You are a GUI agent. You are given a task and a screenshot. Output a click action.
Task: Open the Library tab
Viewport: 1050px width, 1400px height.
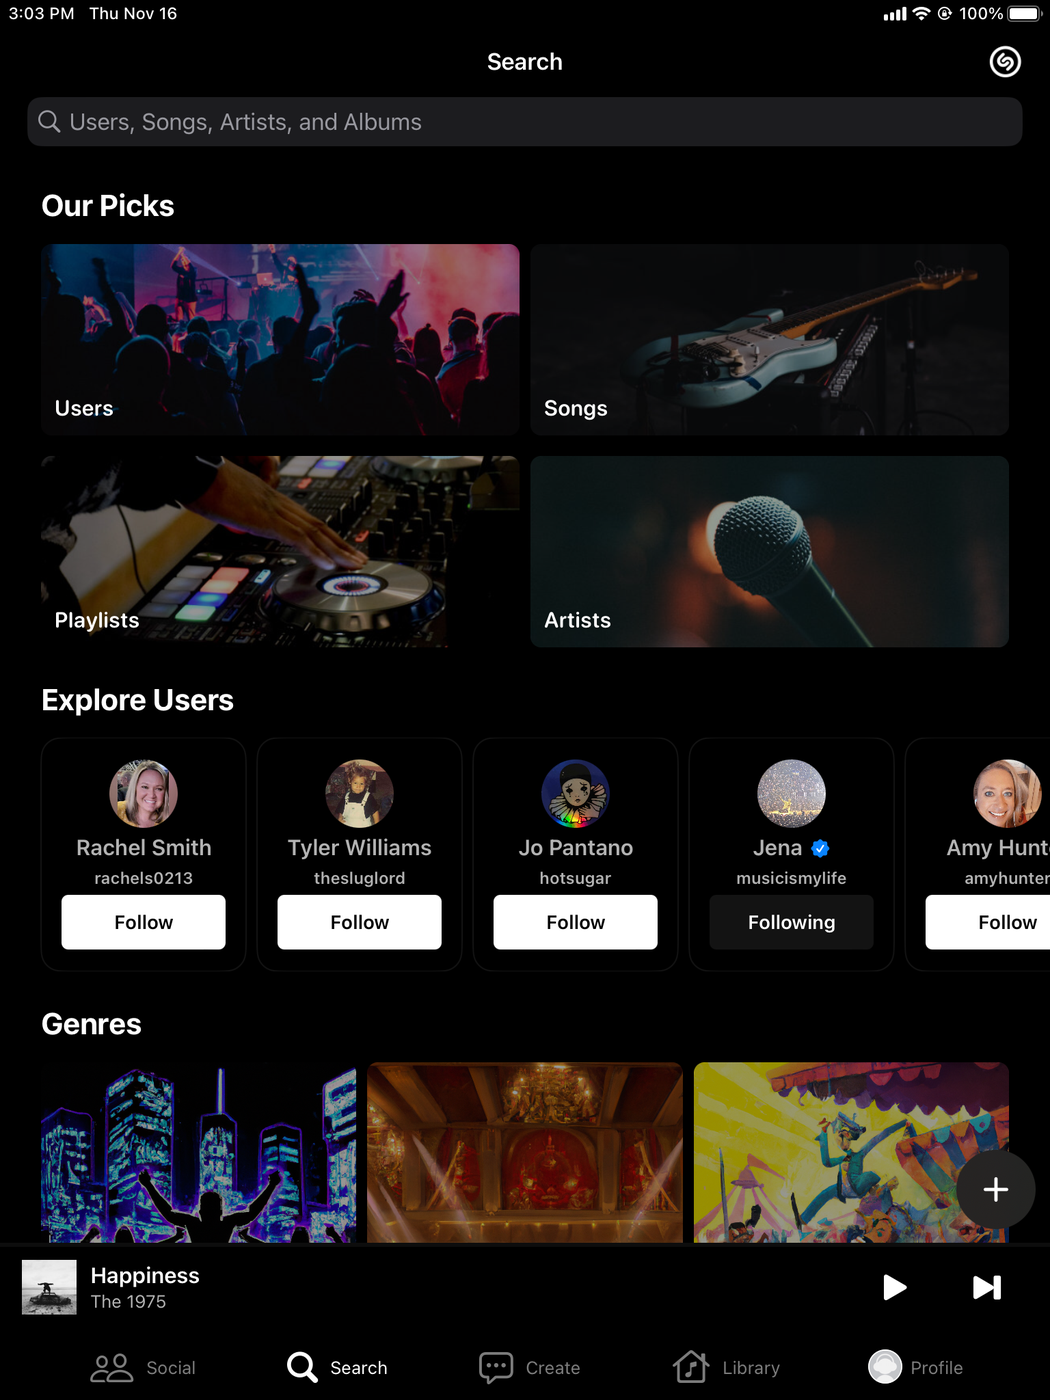[x=726, y=1367]
